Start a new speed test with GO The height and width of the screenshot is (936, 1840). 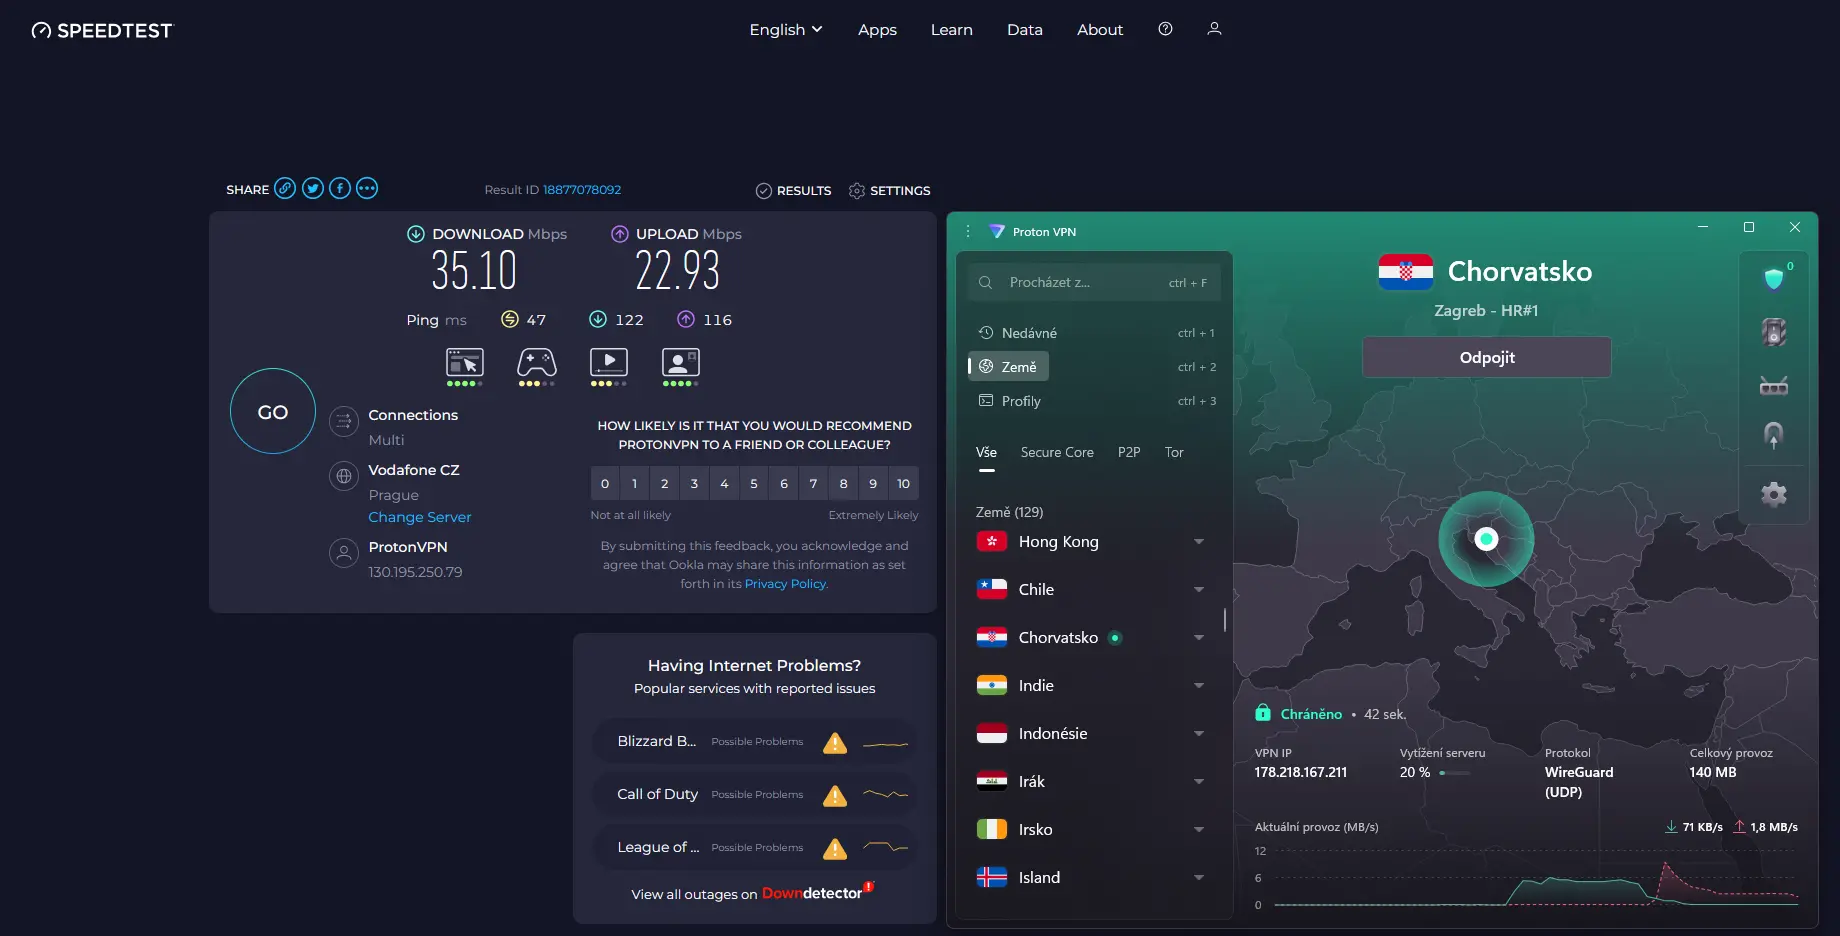click(272, 410)
